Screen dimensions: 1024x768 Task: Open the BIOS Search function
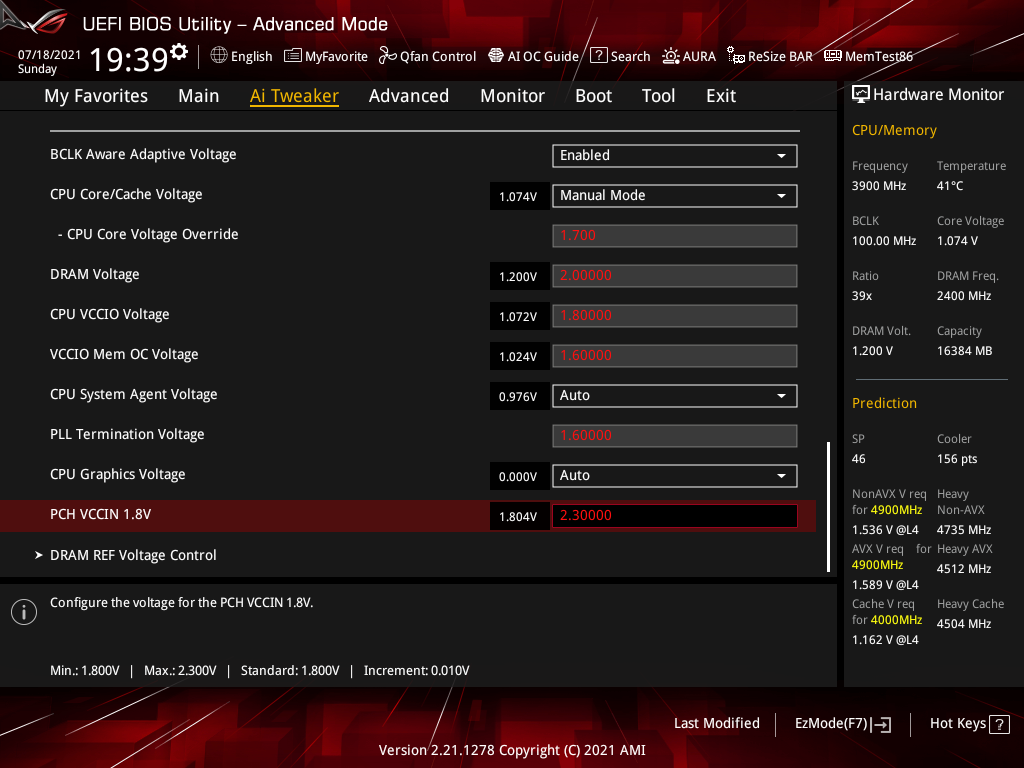tap(620, 56)
